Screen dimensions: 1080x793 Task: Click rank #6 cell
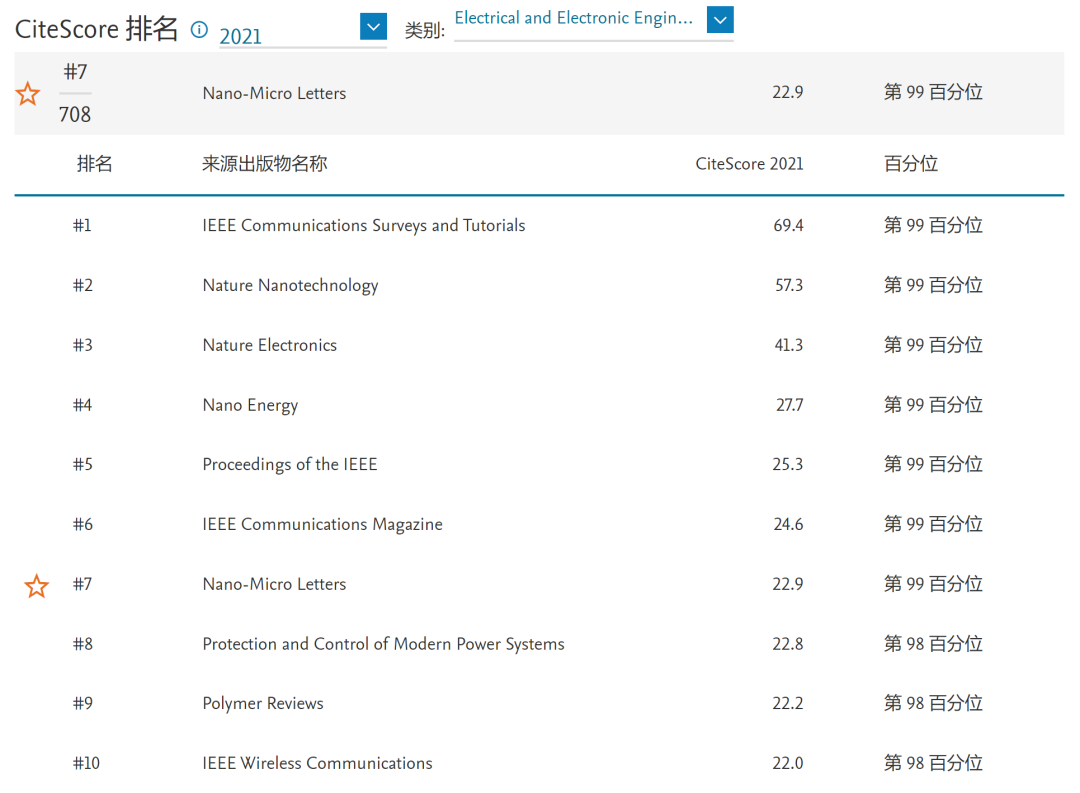(x=83, y=524)
